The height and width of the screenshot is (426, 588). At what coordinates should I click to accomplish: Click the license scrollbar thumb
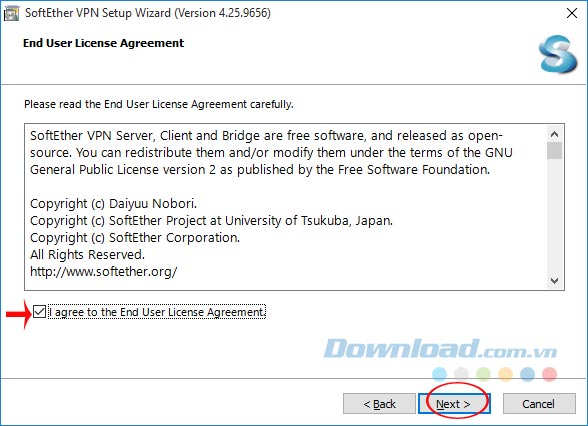554,151
